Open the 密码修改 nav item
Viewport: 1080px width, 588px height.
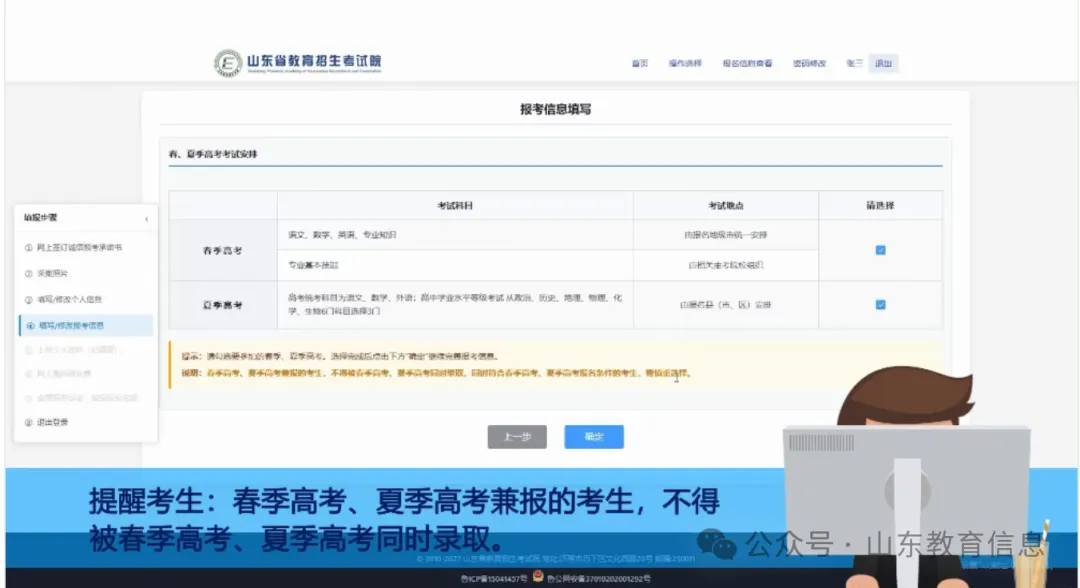point(809,63)
